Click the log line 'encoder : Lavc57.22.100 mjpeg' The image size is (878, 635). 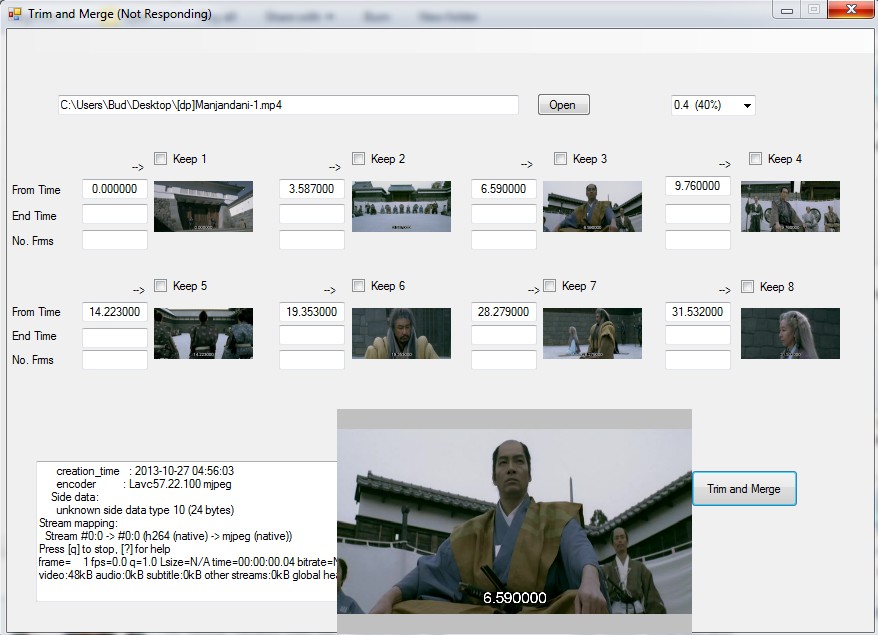[143, 484]
